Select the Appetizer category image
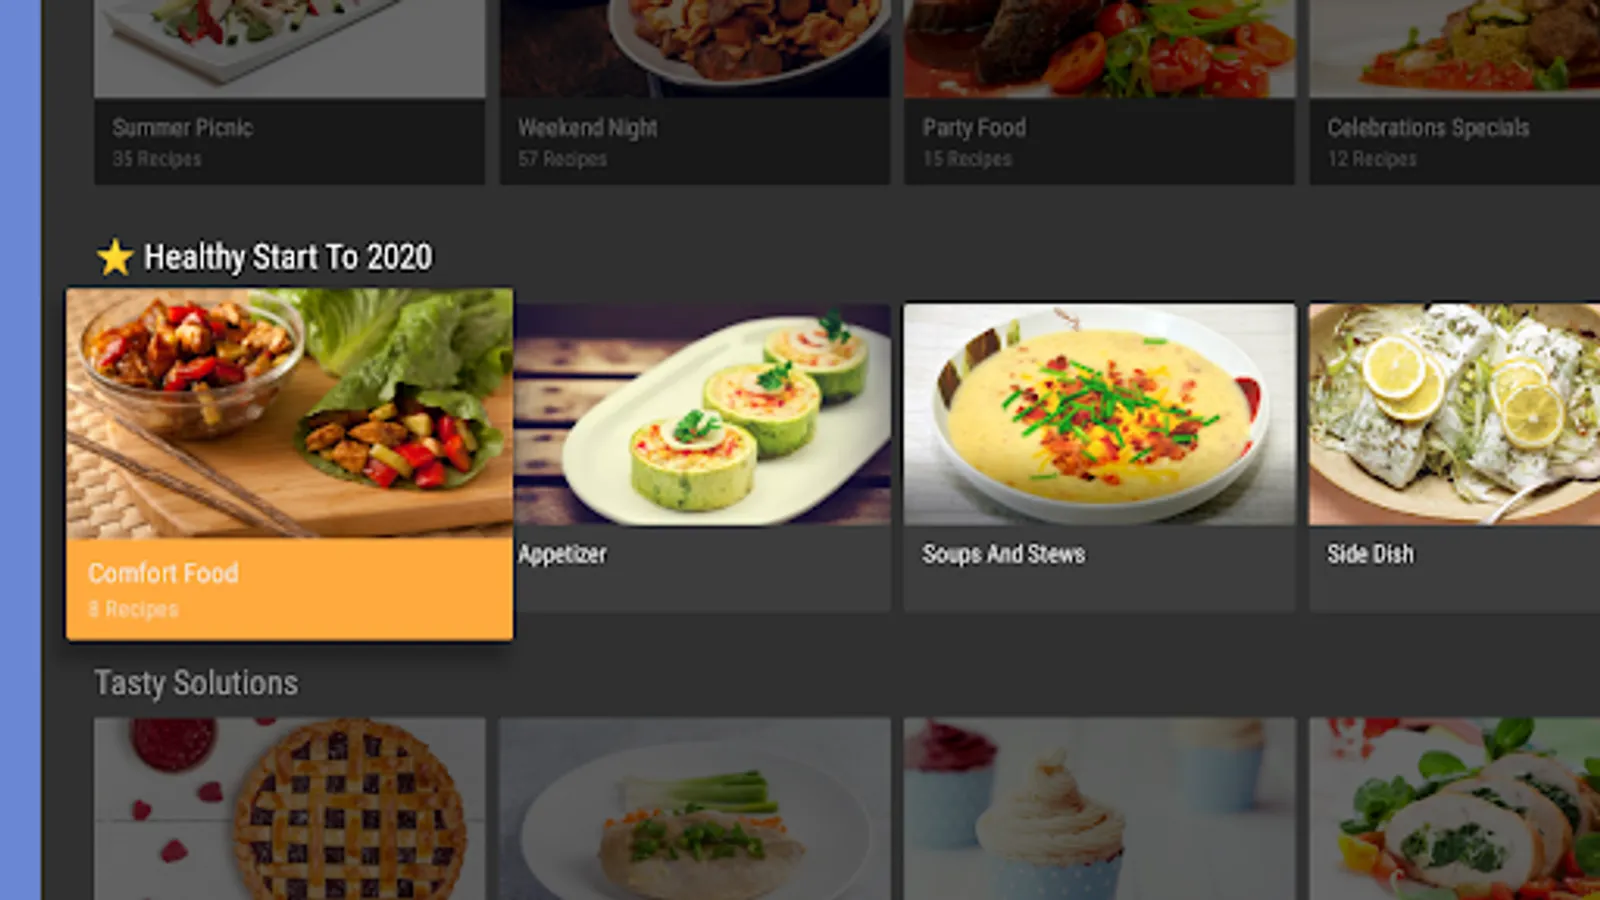 click(x=702, y=414)
